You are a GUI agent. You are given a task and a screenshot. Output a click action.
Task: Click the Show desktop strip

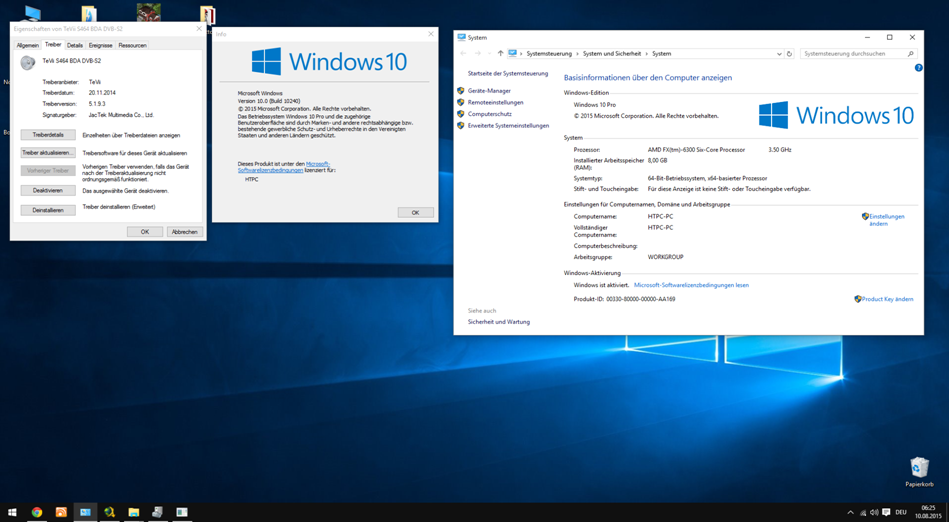tap(947, 512)
